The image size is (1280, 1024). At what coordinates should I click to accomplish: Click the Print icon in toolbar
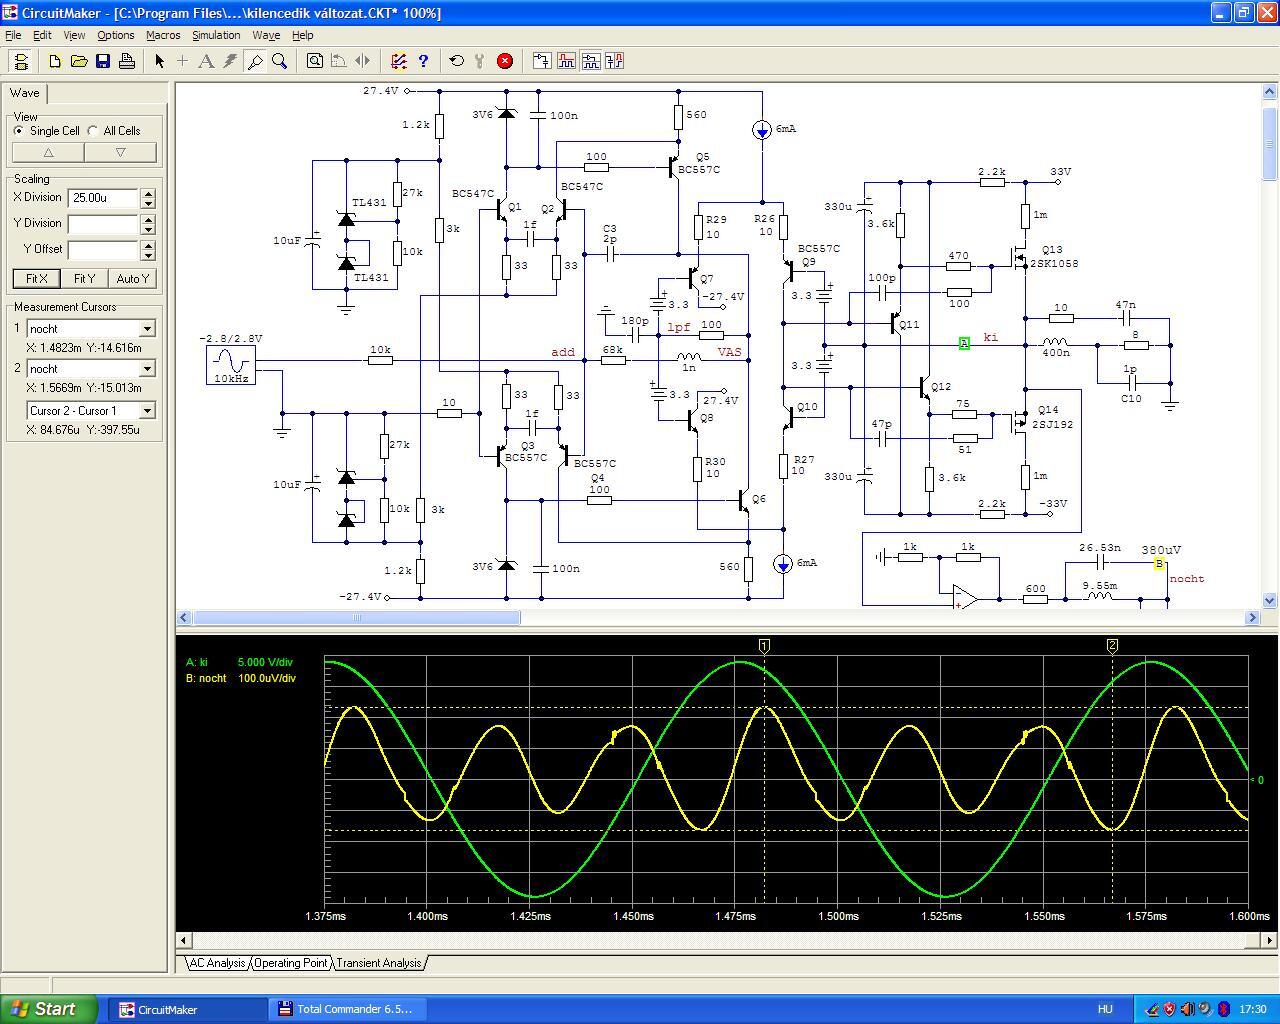(127, 61)
